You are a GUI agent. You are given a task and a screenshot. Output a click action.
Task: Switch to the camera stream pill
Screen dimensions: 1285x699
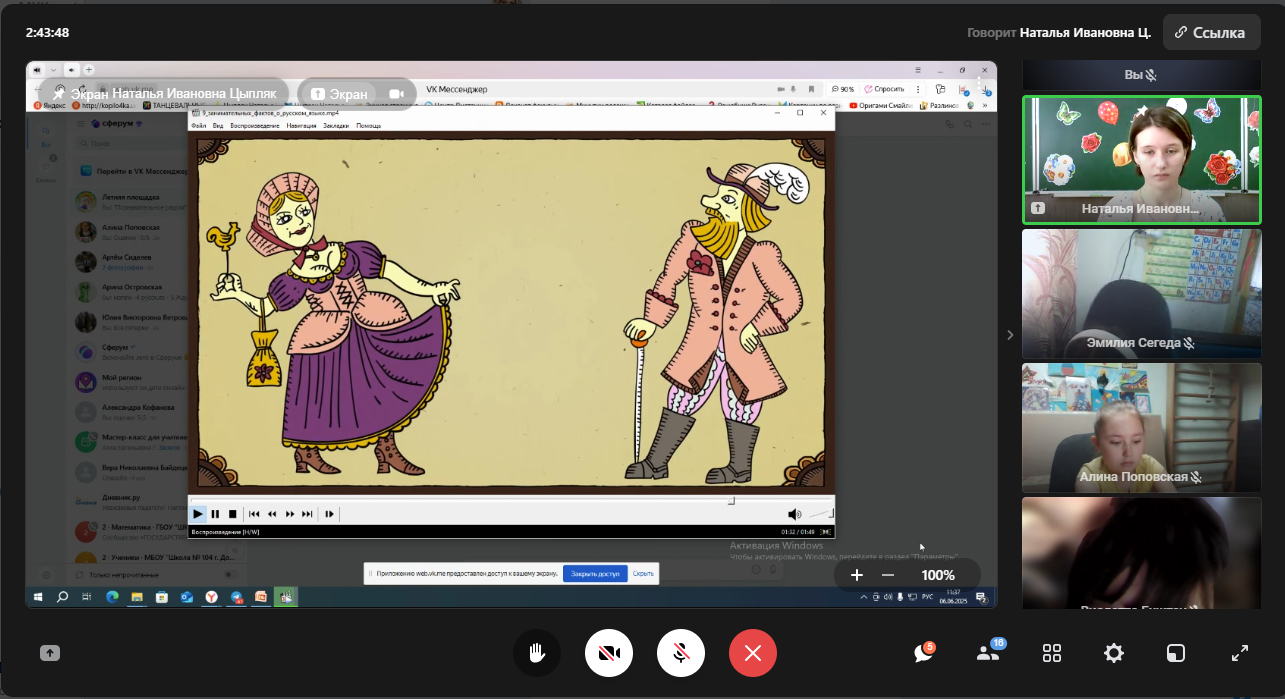click(396, 93)
